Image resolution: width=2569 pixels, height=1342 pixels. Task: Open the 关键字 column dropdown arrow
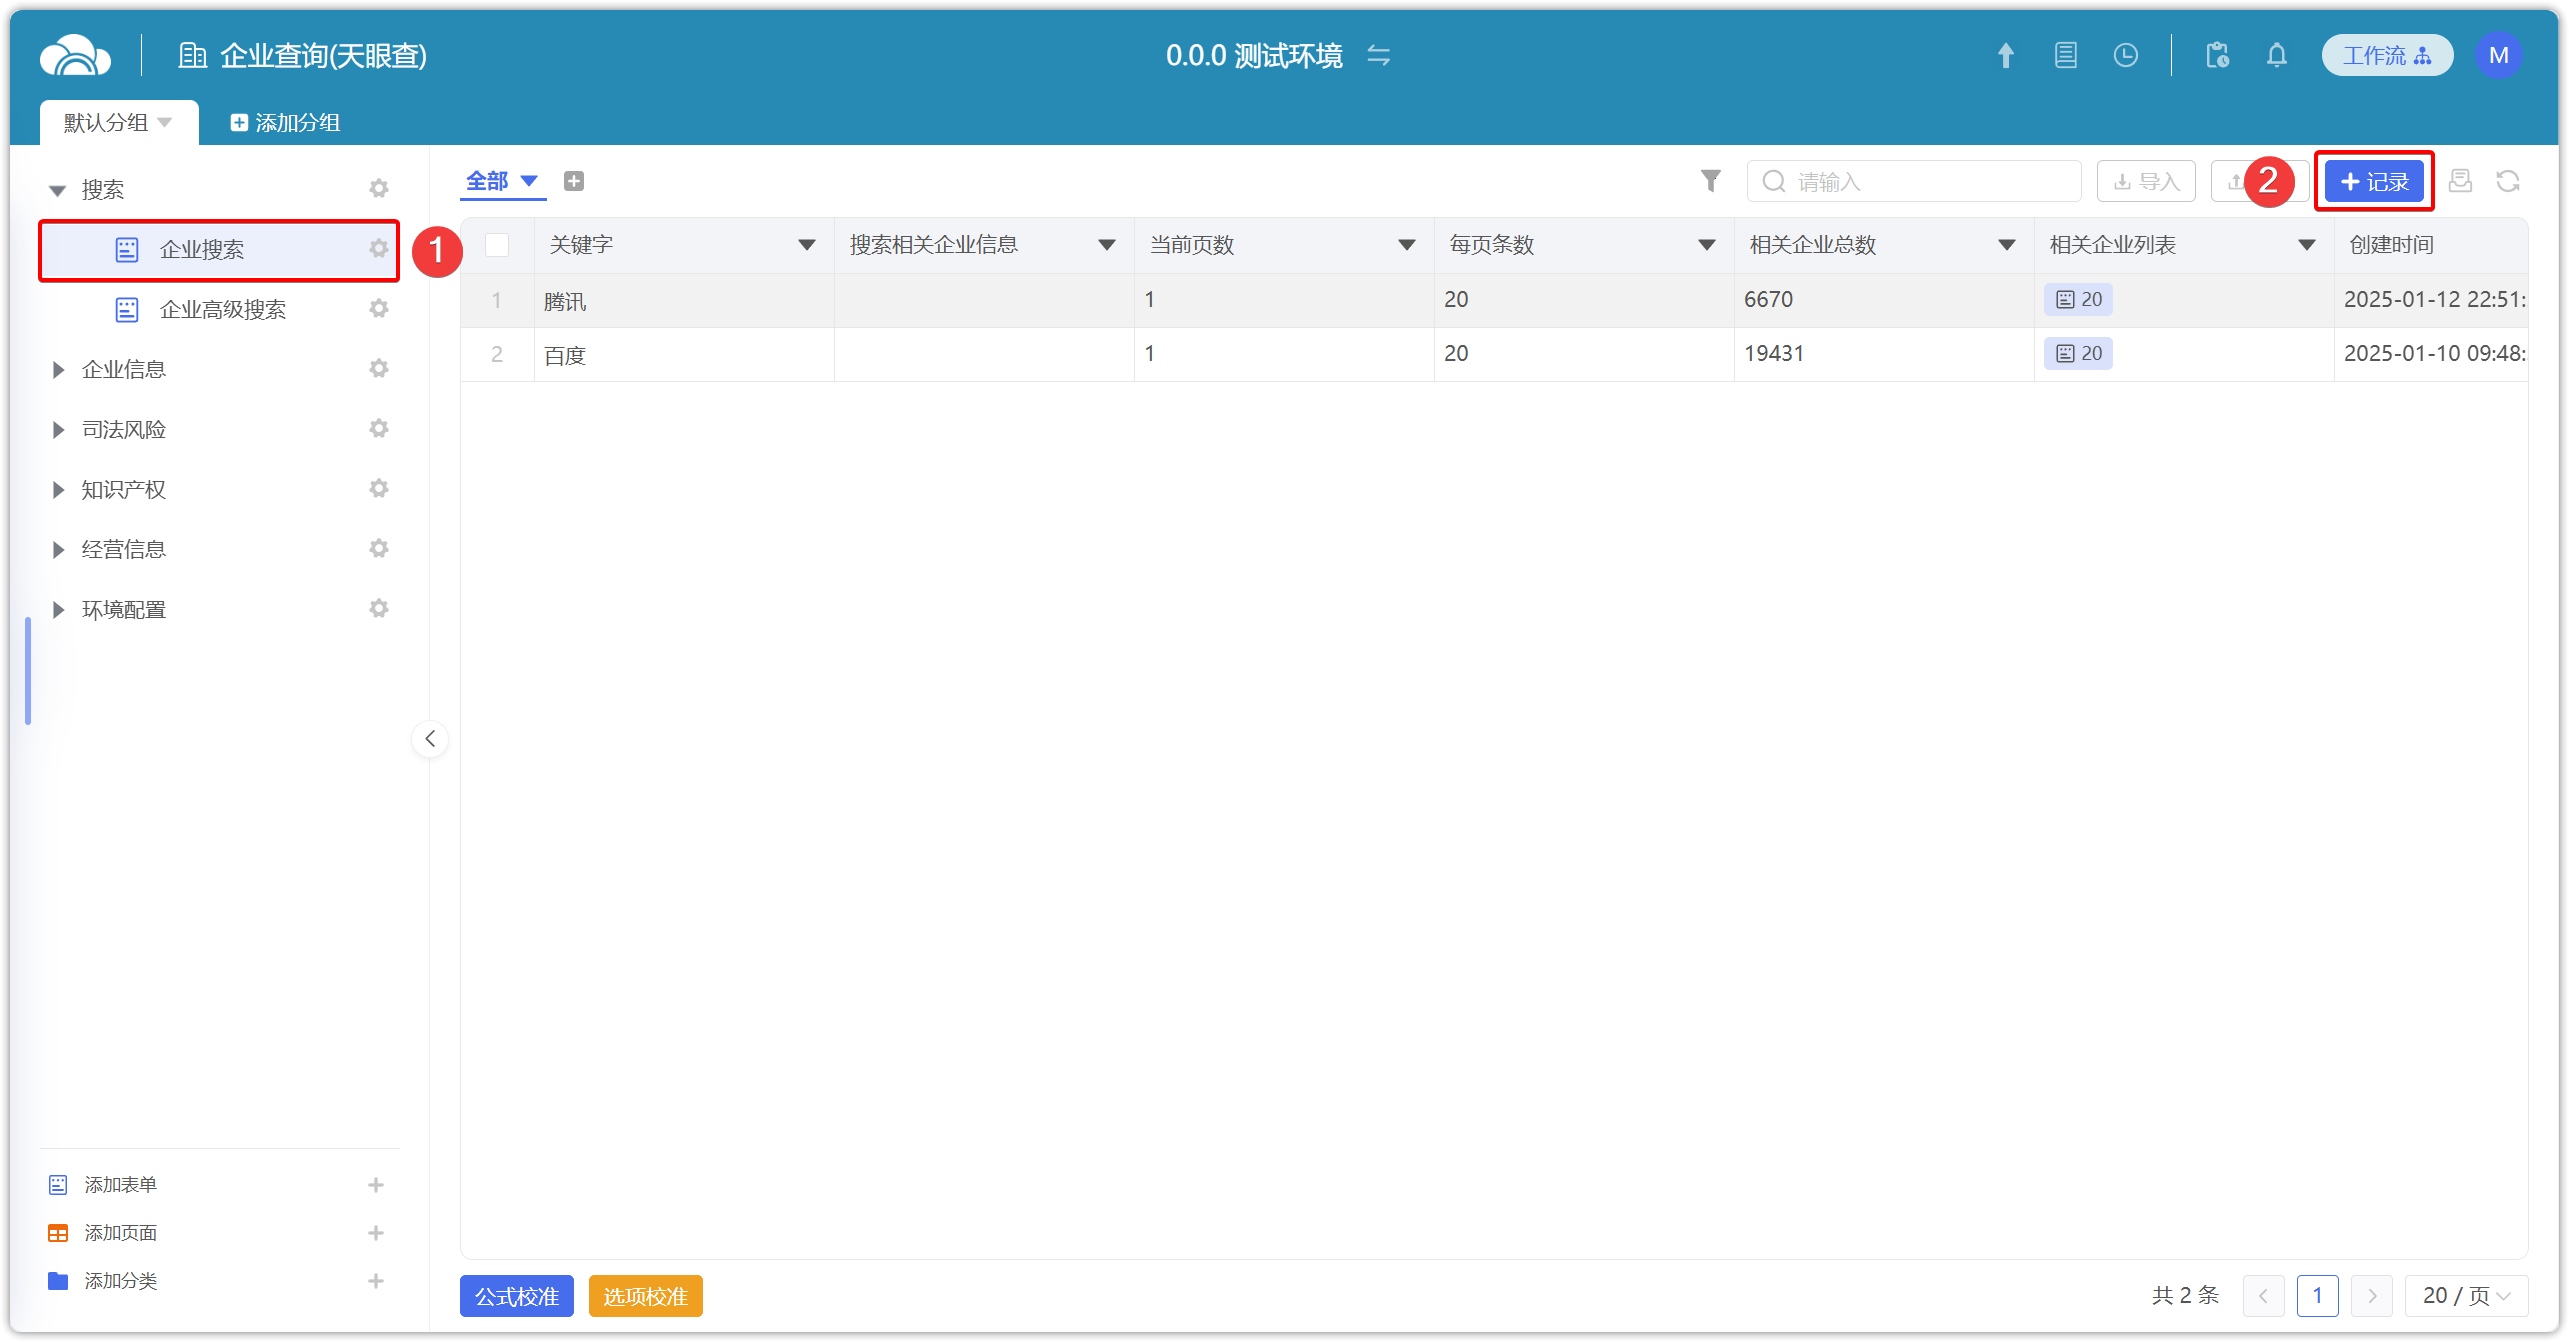click(x=806, y=245)
